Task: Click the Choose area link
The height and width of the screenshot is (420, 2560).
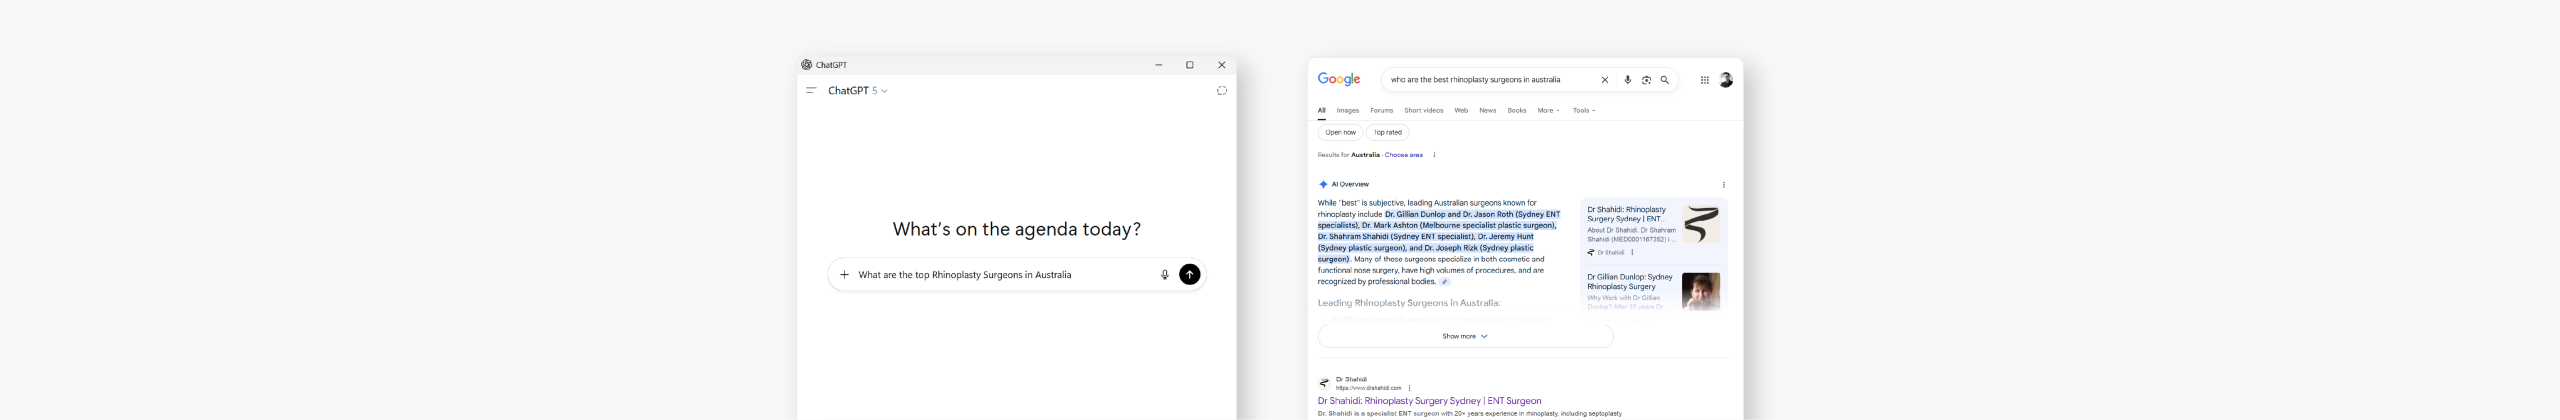Action: (1403, 155)
